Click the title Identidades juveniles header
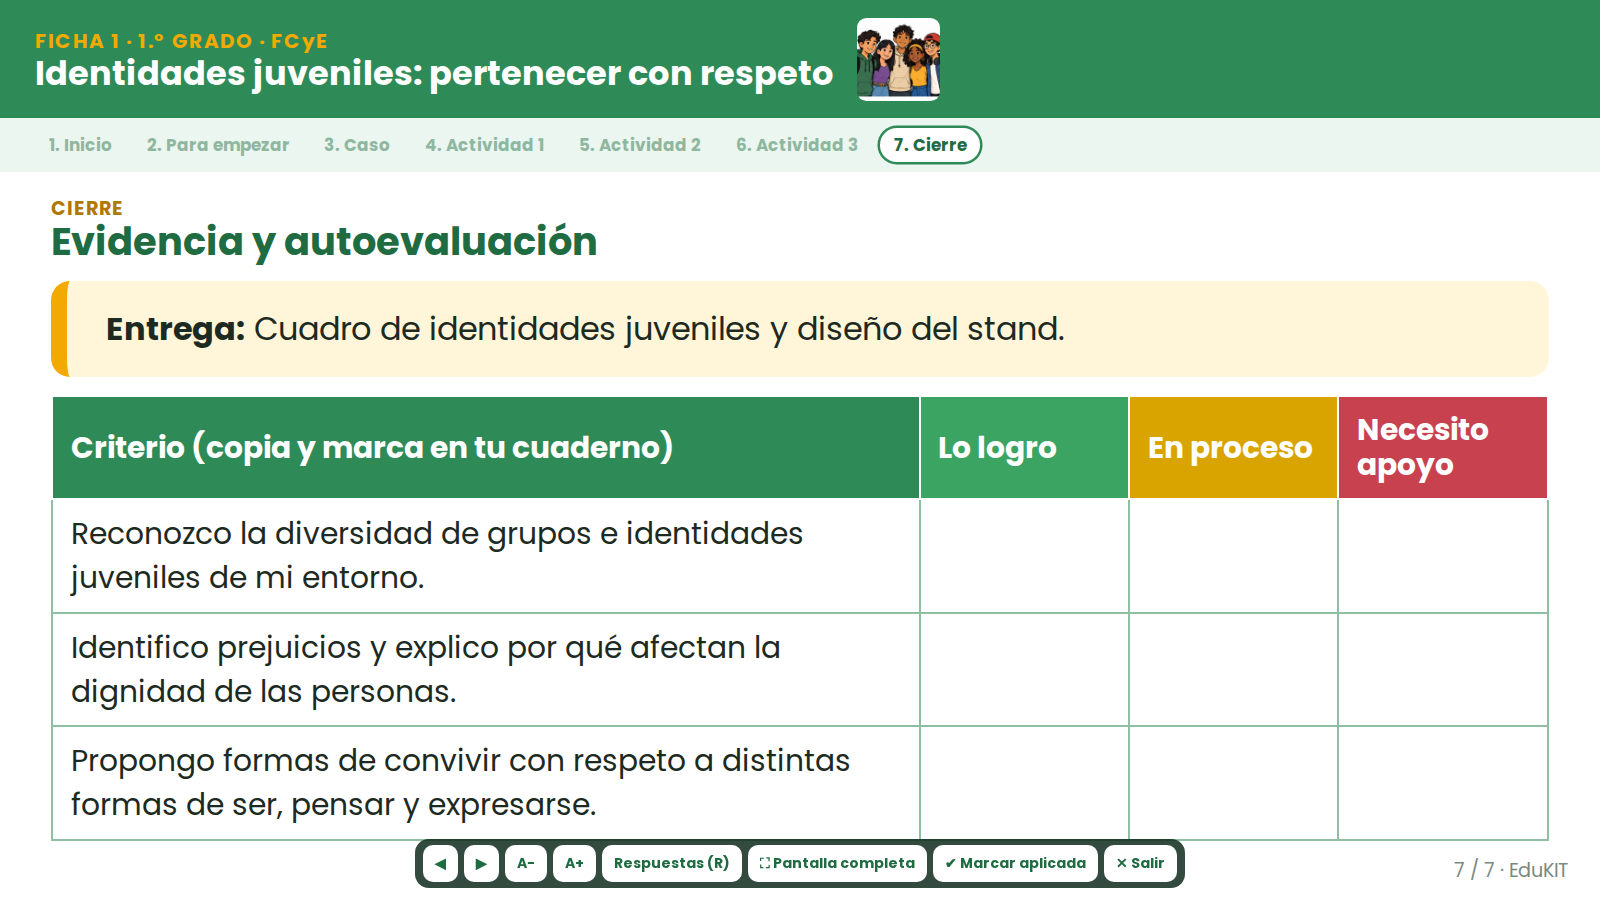Screen dimensions: 1600x900 pyautogui.click(x=434, y=73)
